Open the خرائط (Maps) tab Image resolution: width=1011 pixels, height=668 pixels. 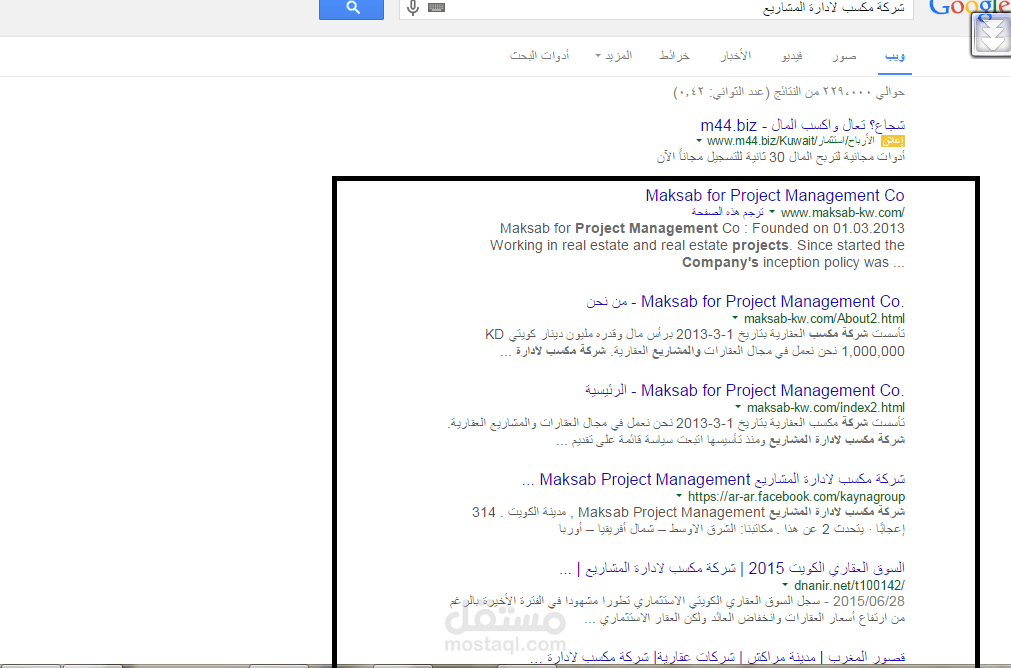tap(674, 56)
